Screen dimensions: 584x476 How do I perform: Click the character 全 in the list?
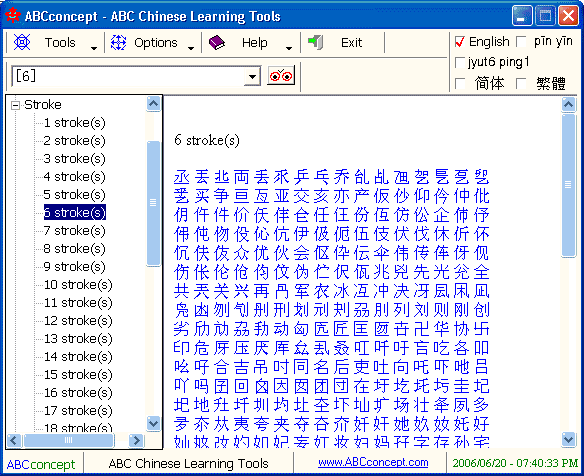482,272
